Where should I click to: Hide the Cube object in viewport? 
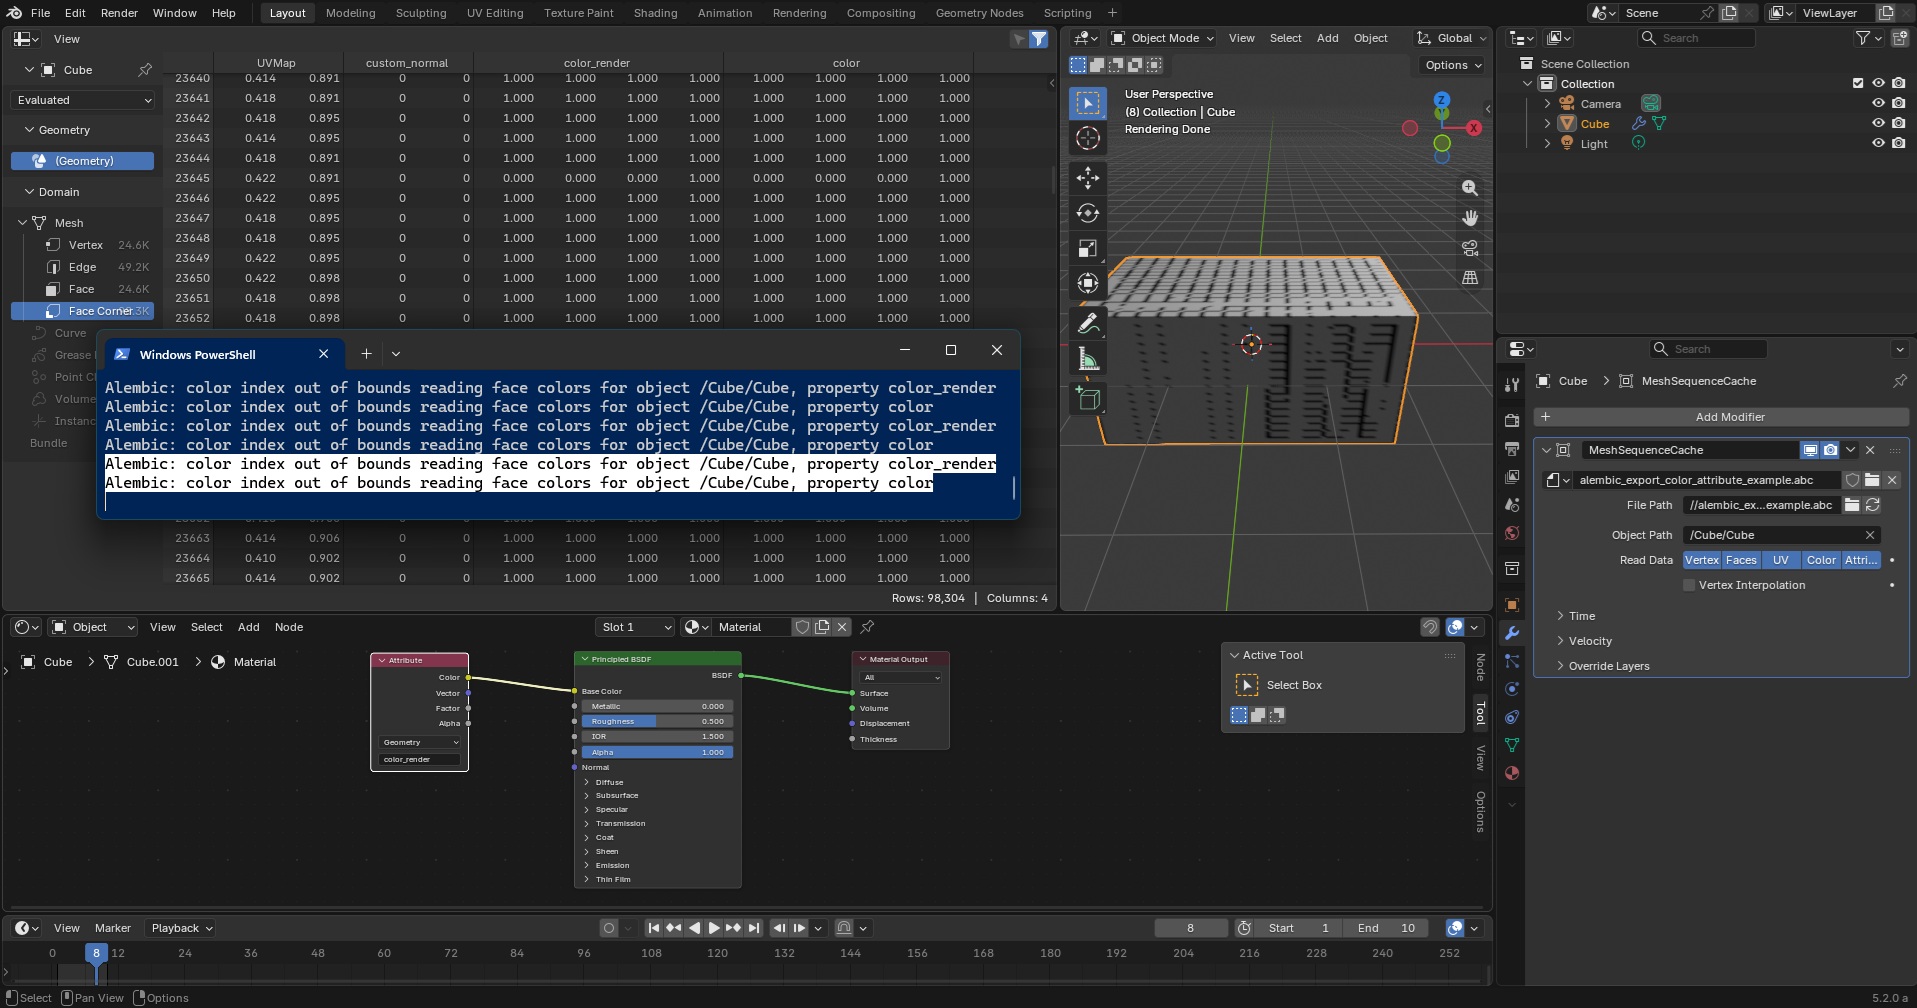(x=1878, y=123)
